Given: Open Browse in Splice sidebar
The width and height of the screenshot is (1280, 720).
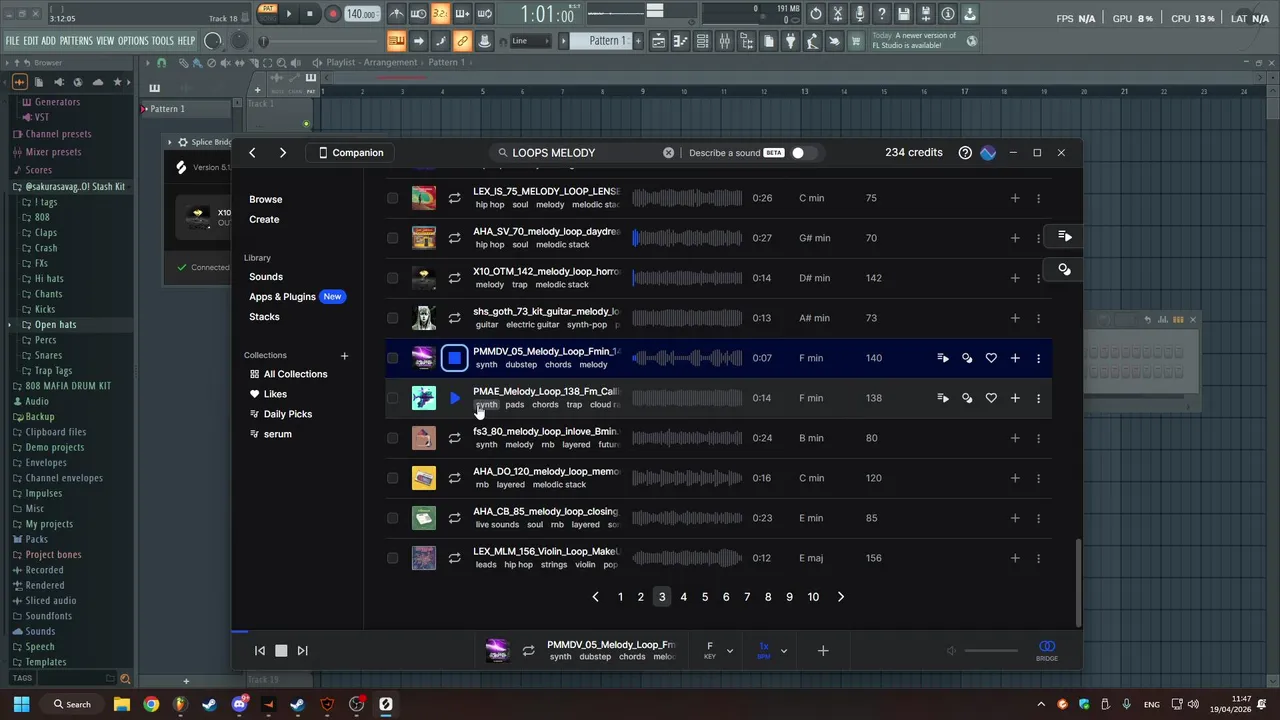Looking at the screenshot, I should pyautogui.click(x=265, y=199).
